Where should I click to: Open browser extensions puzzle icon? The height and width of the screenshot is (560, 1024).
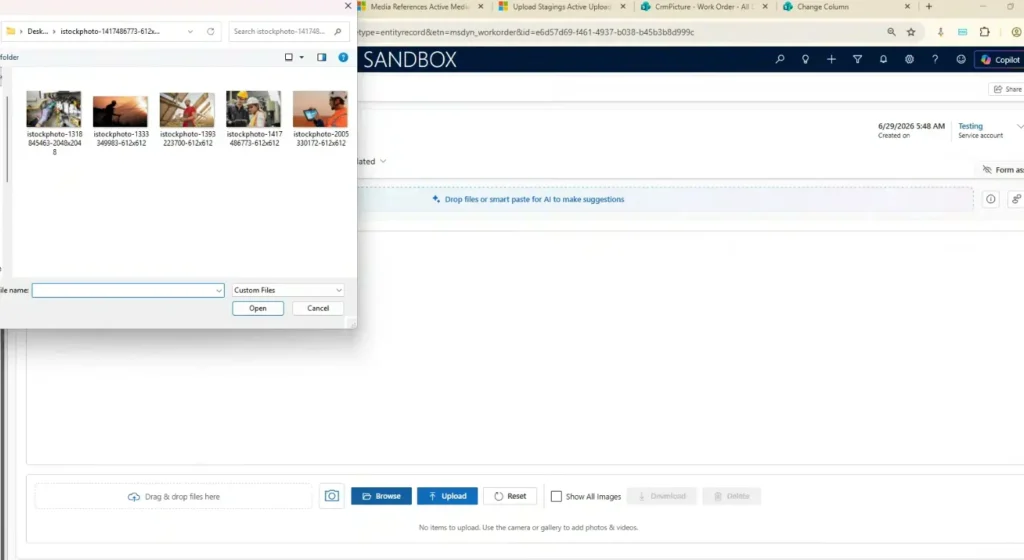[x=985, y=32]
